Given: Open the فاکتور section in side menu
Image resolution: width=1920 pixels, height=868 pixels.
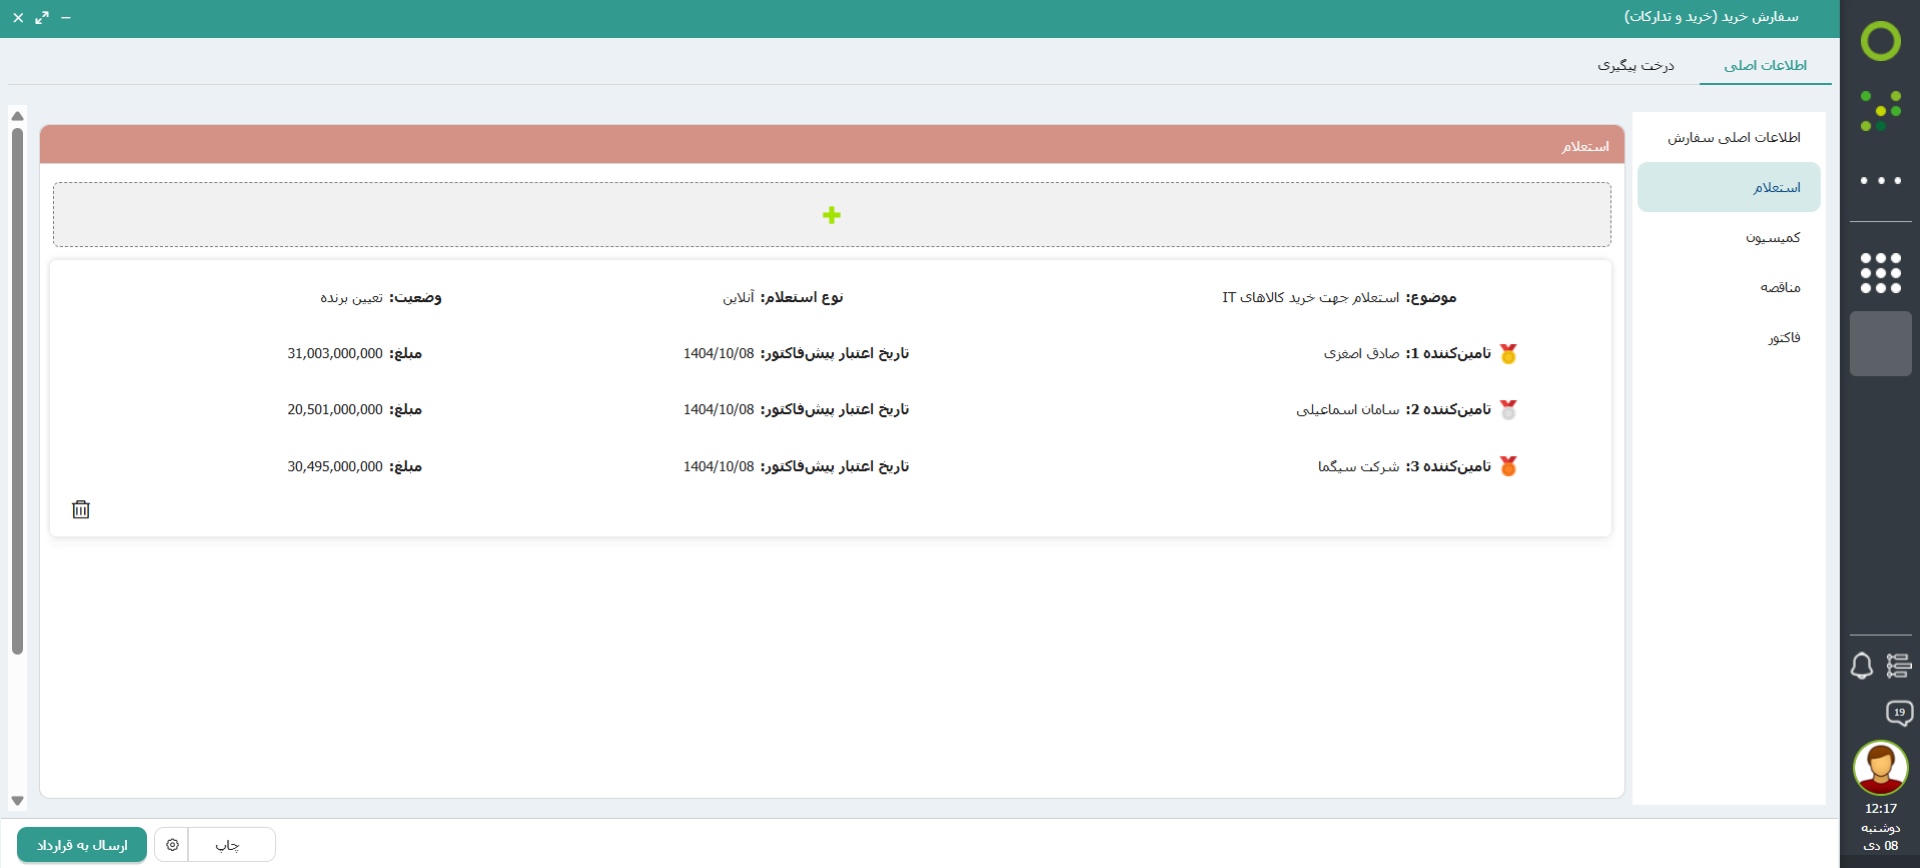Looking at the screenshot, I should click(1783, 338).
